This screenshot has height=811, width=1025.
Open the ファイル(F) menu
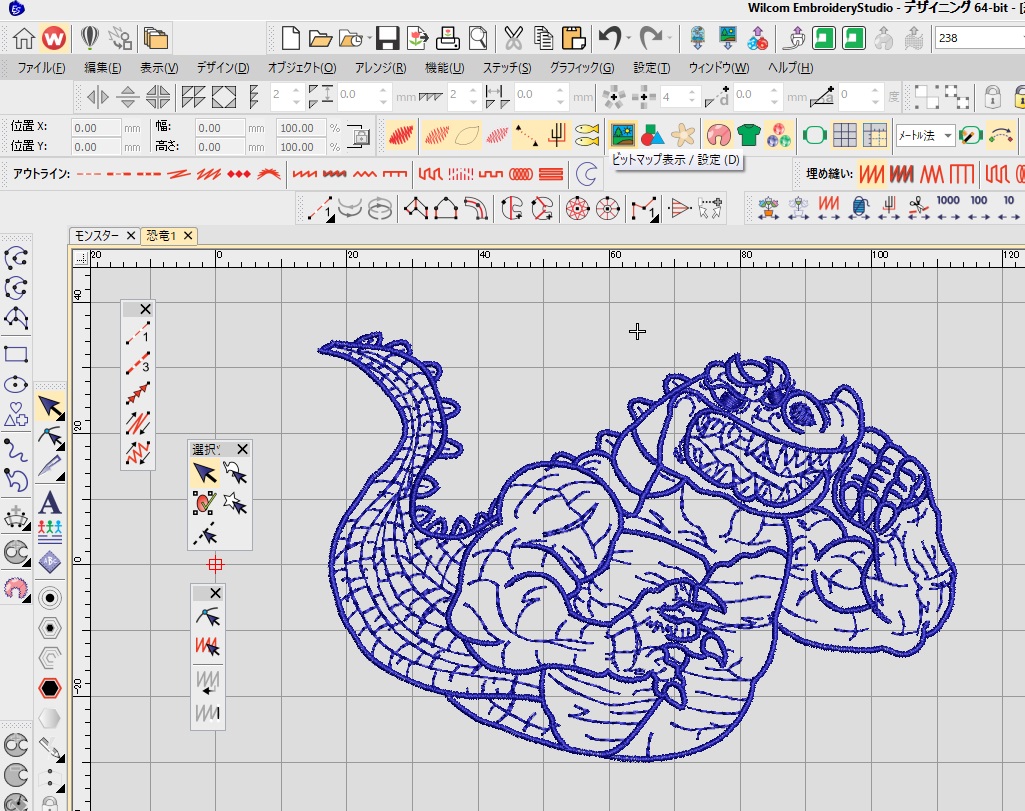coord(41,68)
